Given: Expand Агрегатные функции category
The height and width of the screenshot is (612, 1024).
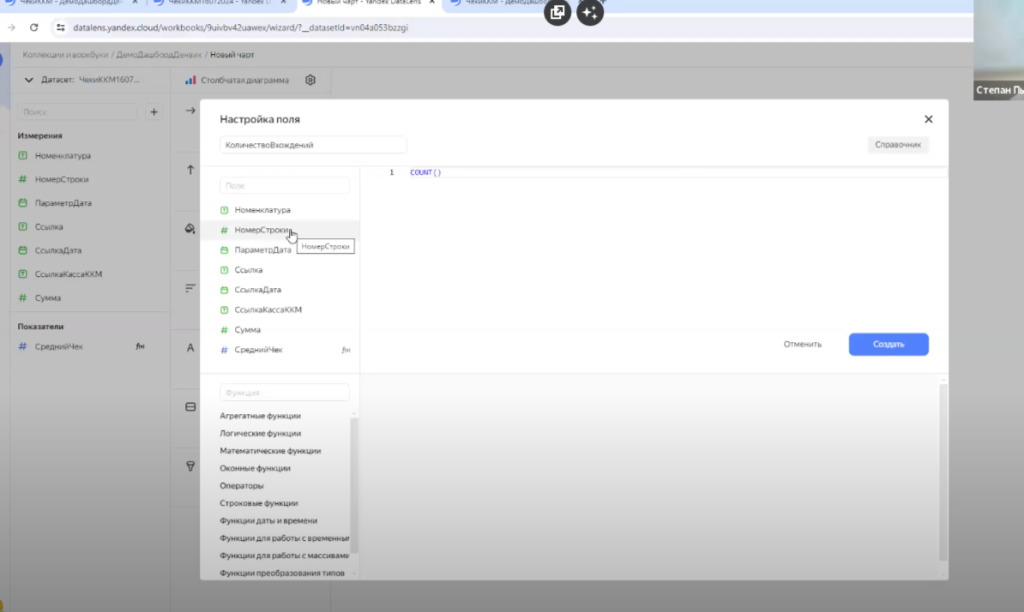Looking at the screenshot, I should (x=260, y=415).
